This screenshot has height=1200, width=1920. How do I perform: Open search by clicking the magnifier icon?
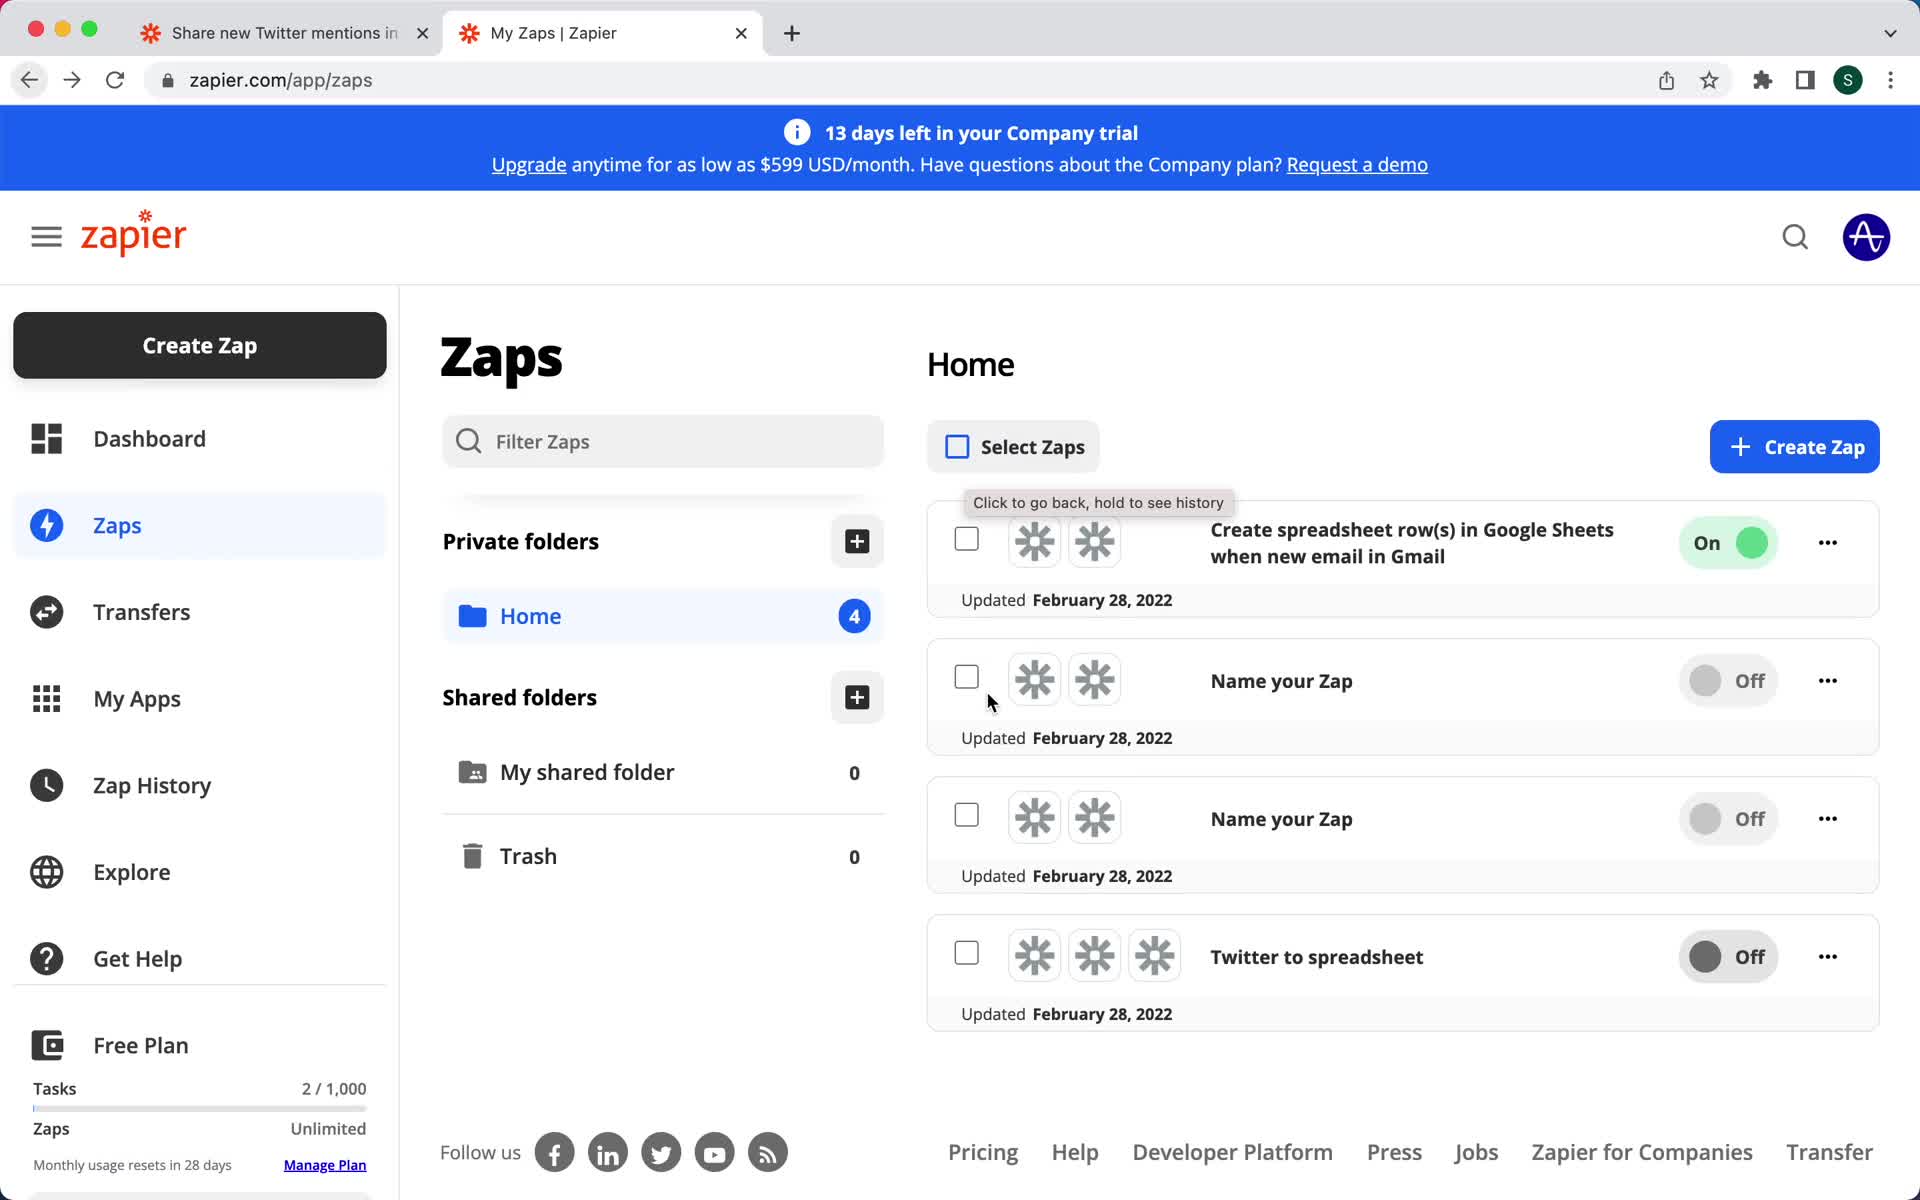coord(1794,238)
